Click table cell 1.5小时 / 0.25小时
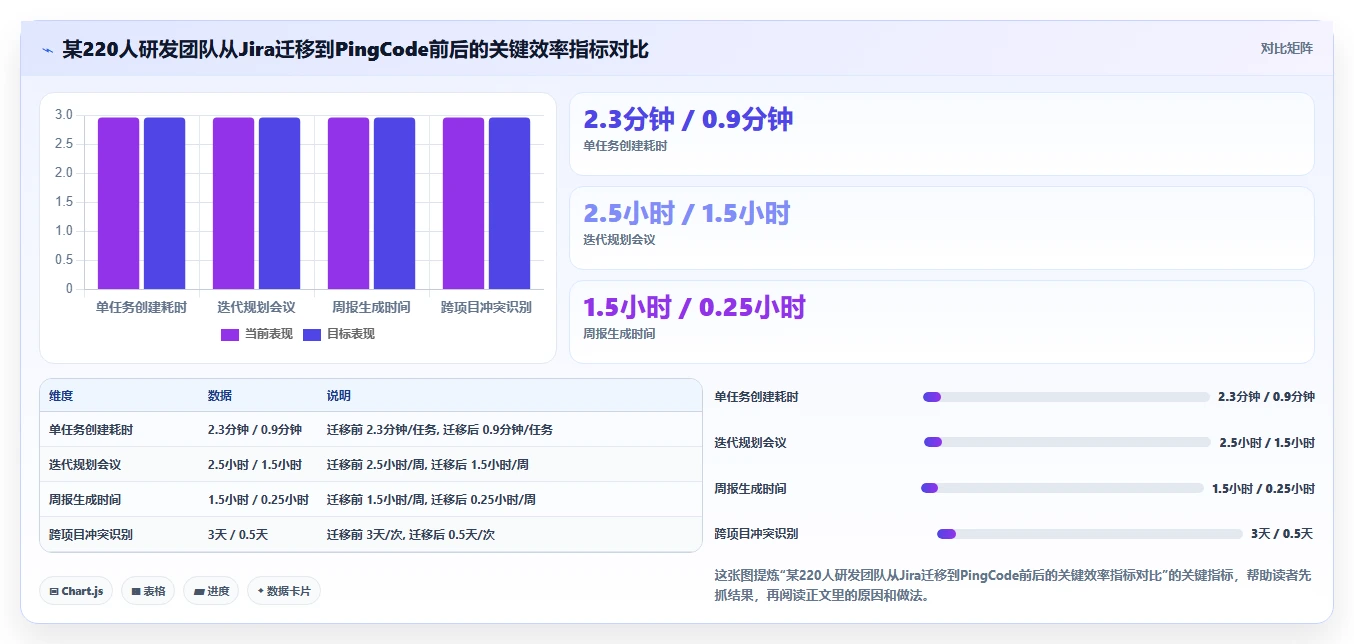The width and height of the screenshot is (1354, 644). tap(258, 500)
